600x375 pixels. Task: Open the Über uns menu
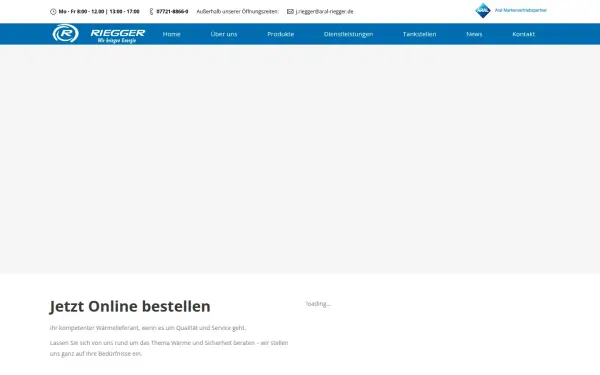pyautogui.click(x=224, y=34)
